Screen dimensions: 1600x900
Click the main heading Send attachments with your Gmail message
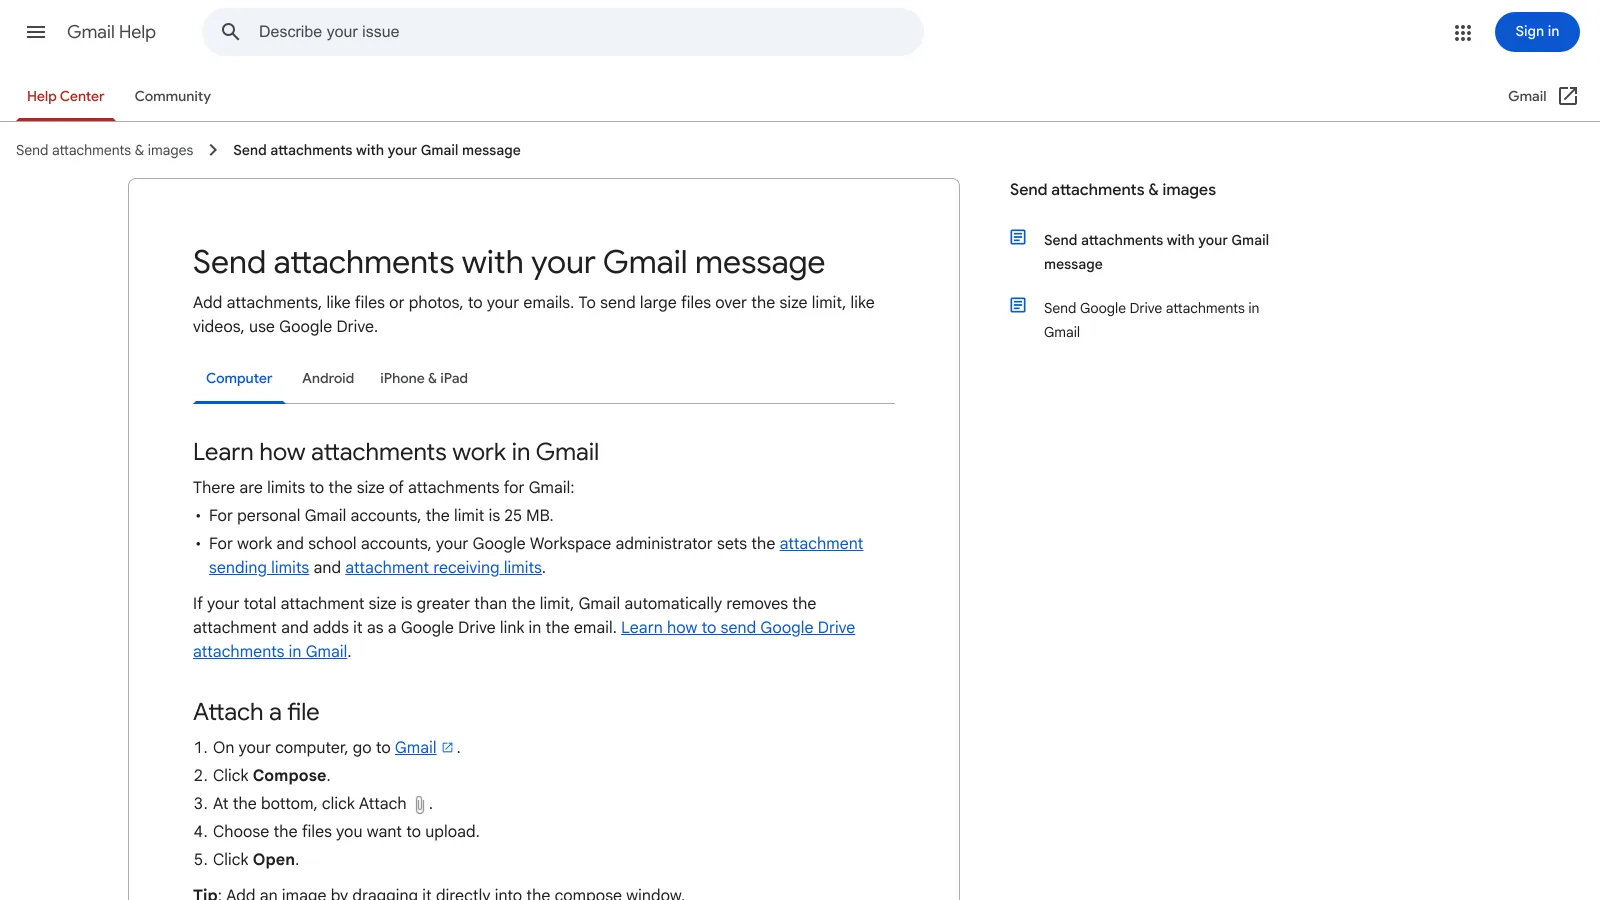pyautogui.click(x=509, y=262)
